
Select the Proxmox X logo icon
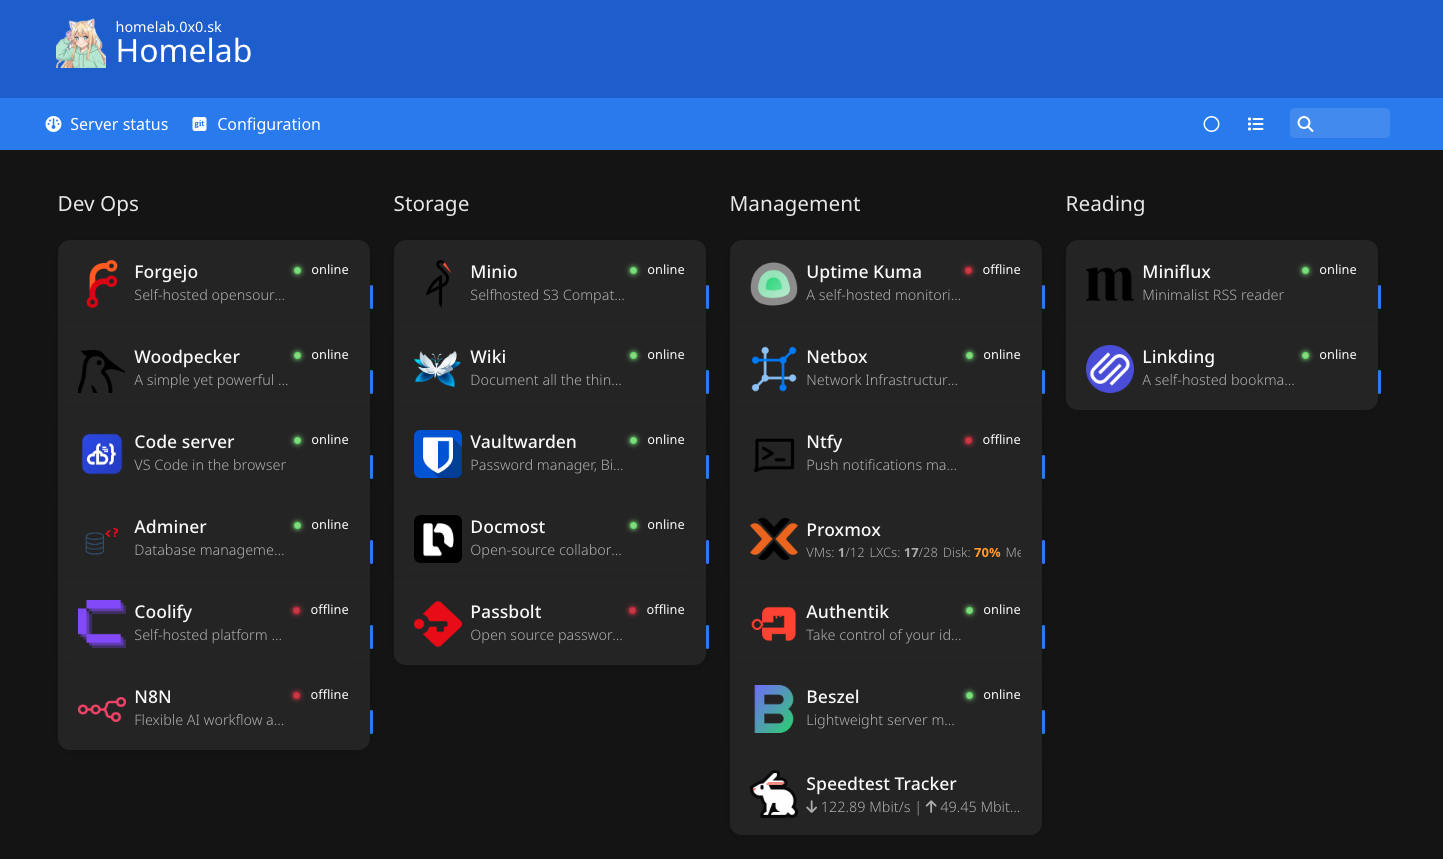pos(774,539)
